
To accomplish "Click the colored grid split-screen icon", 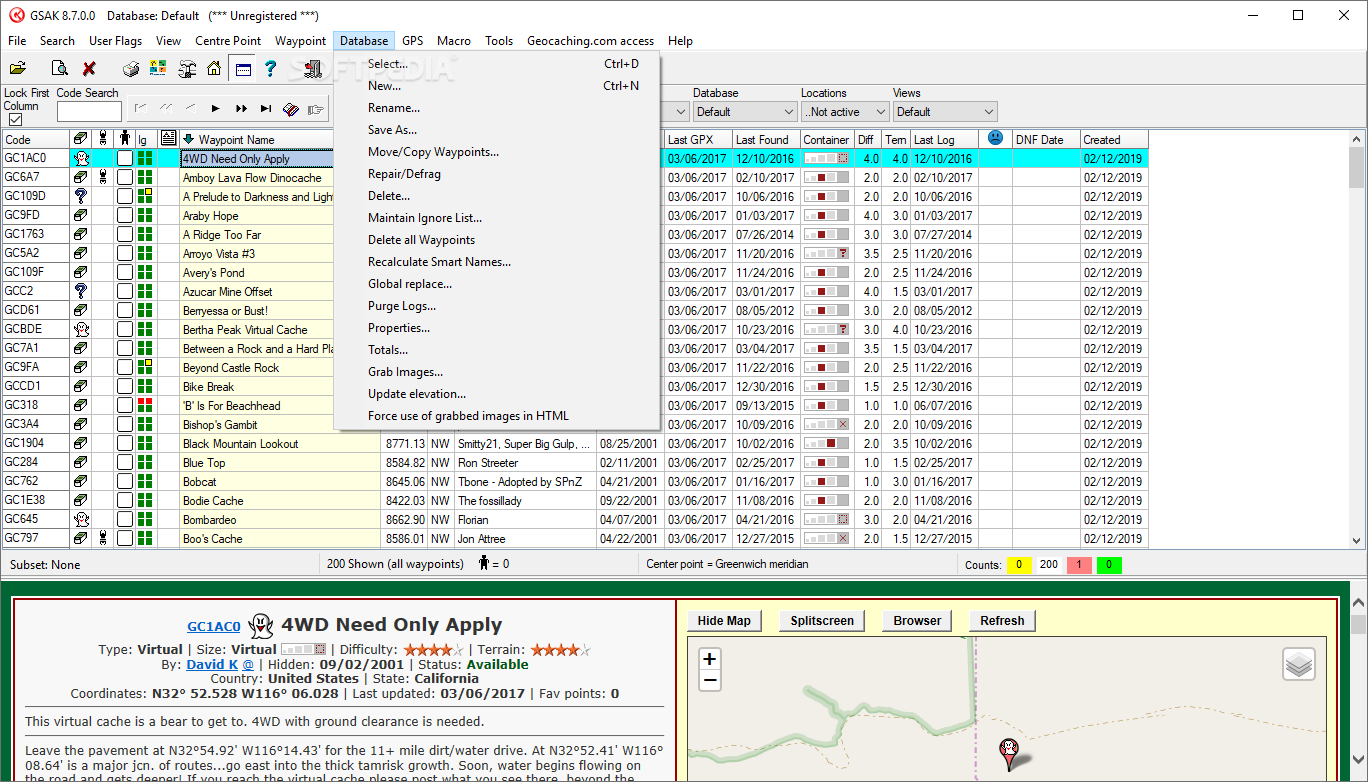I will (x=158, y=69).
